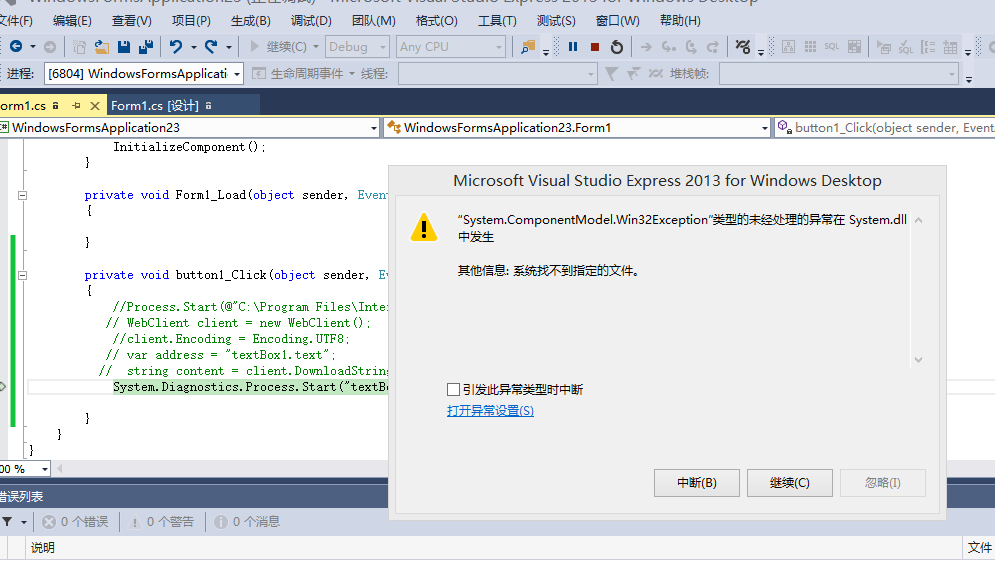Pause debugging with the Break All icon
This screenshot has height=564, width=995.
[x=573, y=46]
